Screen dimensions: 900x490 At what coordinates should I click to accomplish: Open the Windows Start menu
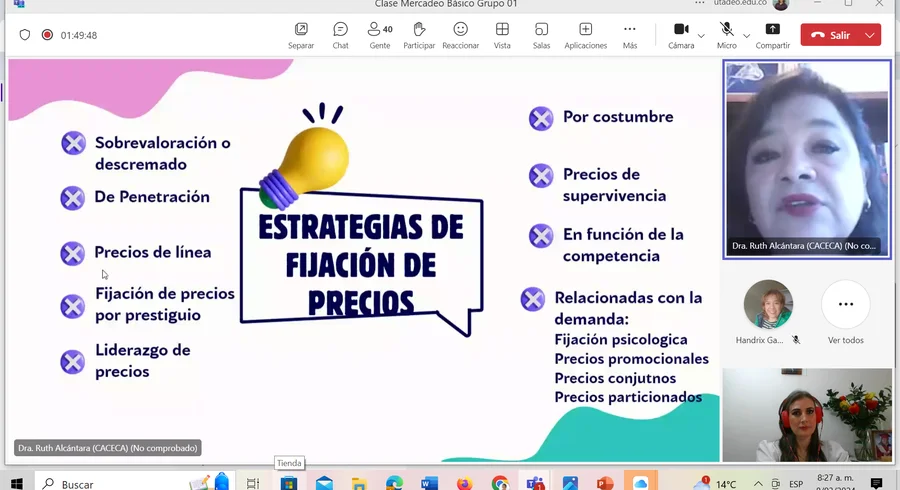click(17, 484)
